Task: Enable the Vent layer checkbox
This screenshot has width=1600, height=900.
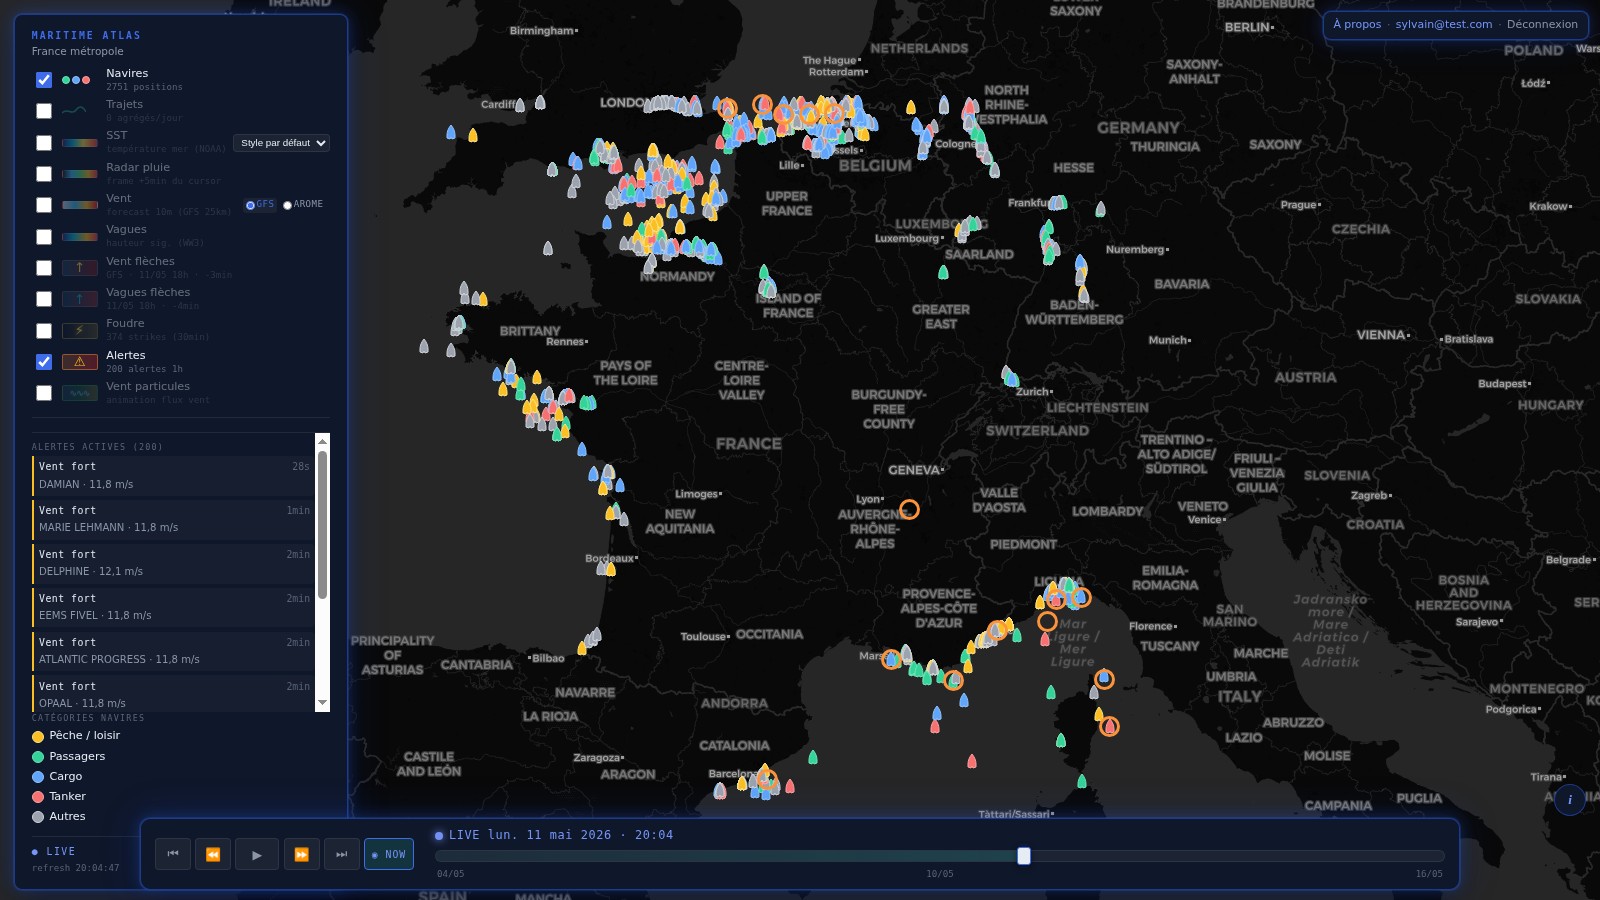Action: coord(44,205)
